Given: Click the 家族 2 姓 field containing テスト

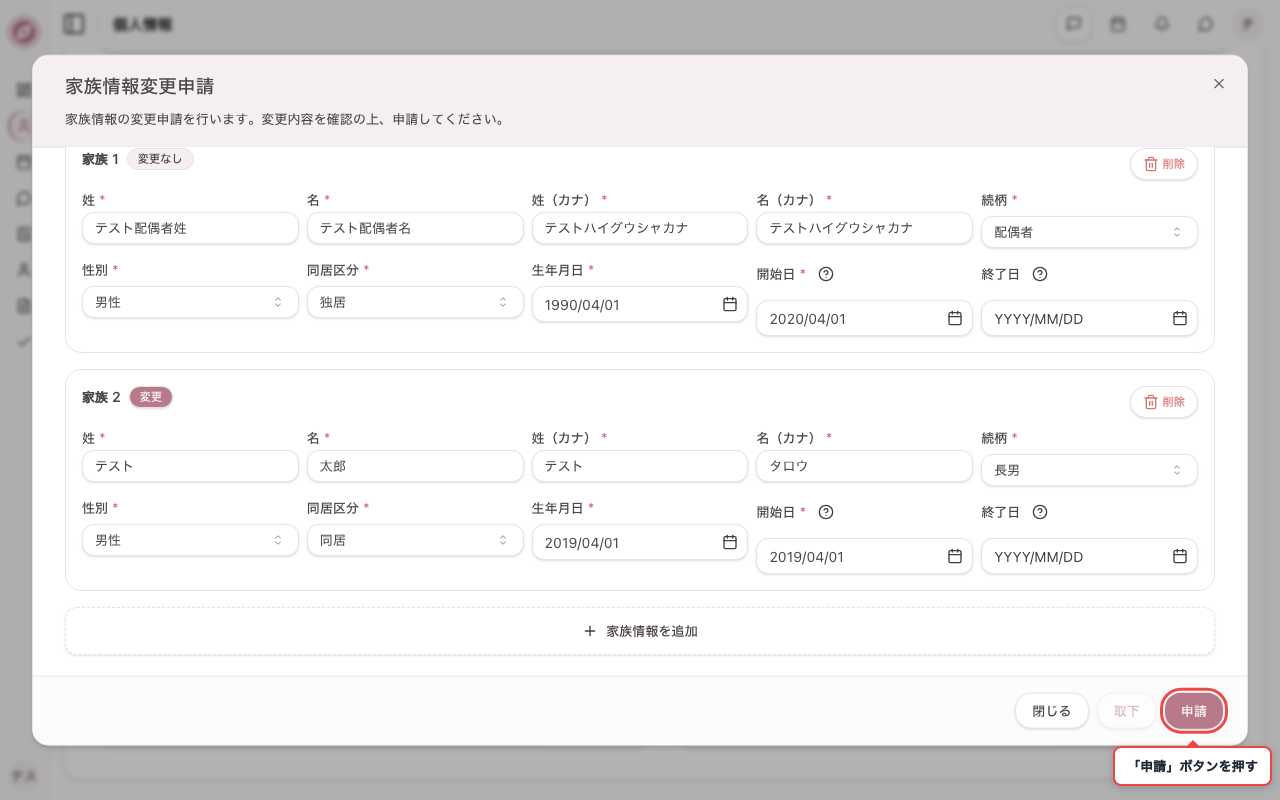Looking at the screenshot, I should 190,466.
